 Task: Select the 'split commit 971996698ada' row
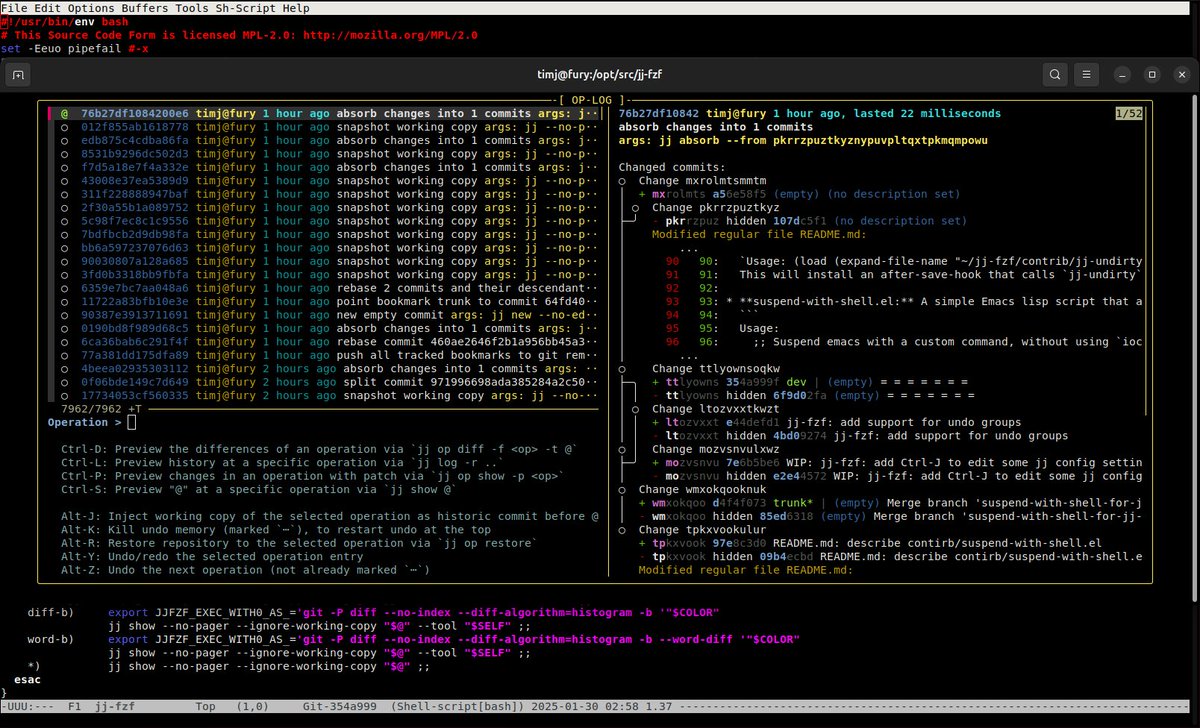click(324, 381)
